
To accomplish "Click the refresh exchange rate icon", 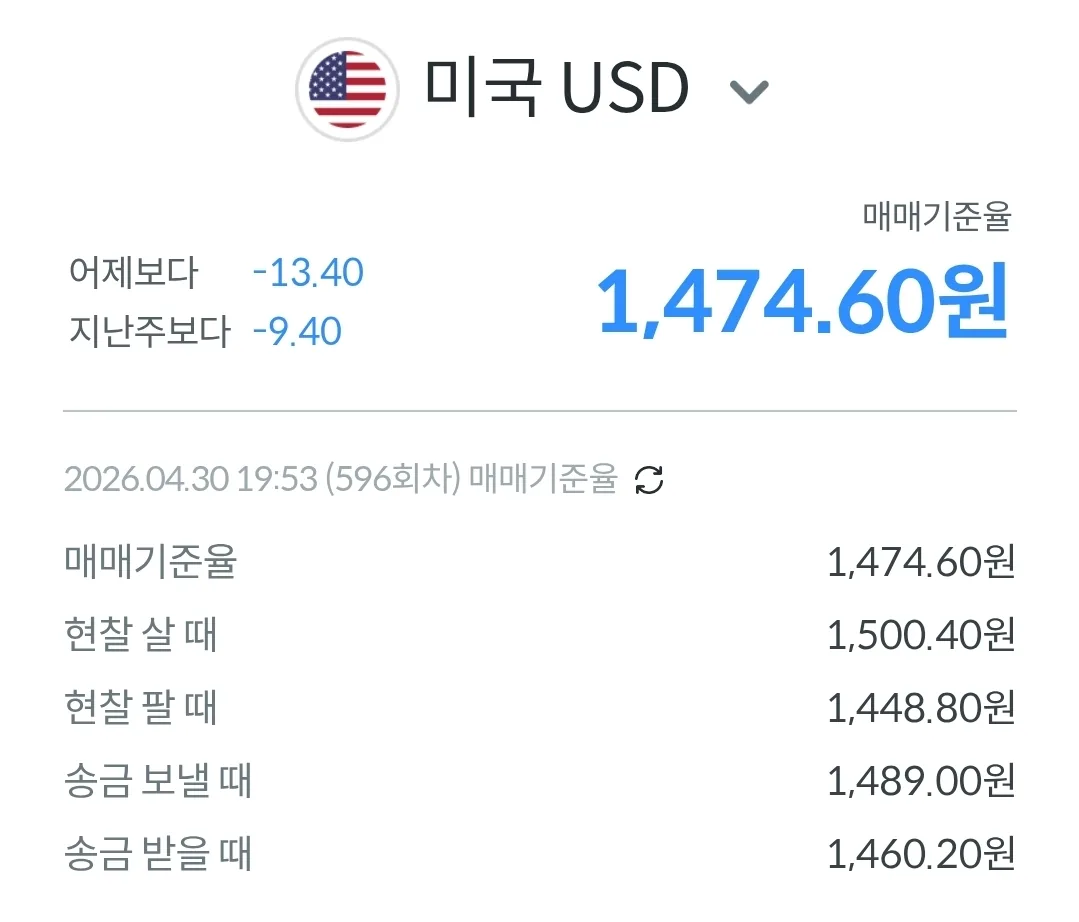I will point(649,480).
